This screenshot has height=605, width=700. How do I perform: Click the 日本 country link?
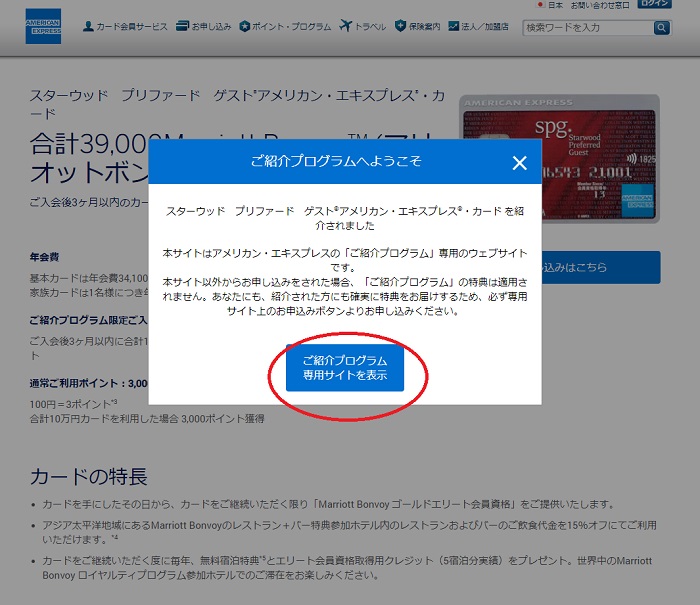555,5
